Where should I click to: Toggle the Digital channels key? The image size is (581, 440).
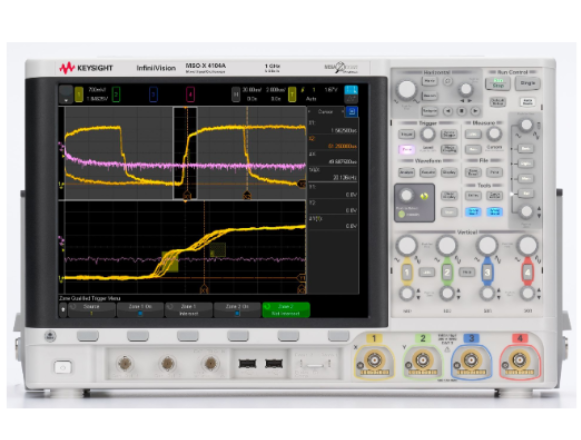pos(526,163)
